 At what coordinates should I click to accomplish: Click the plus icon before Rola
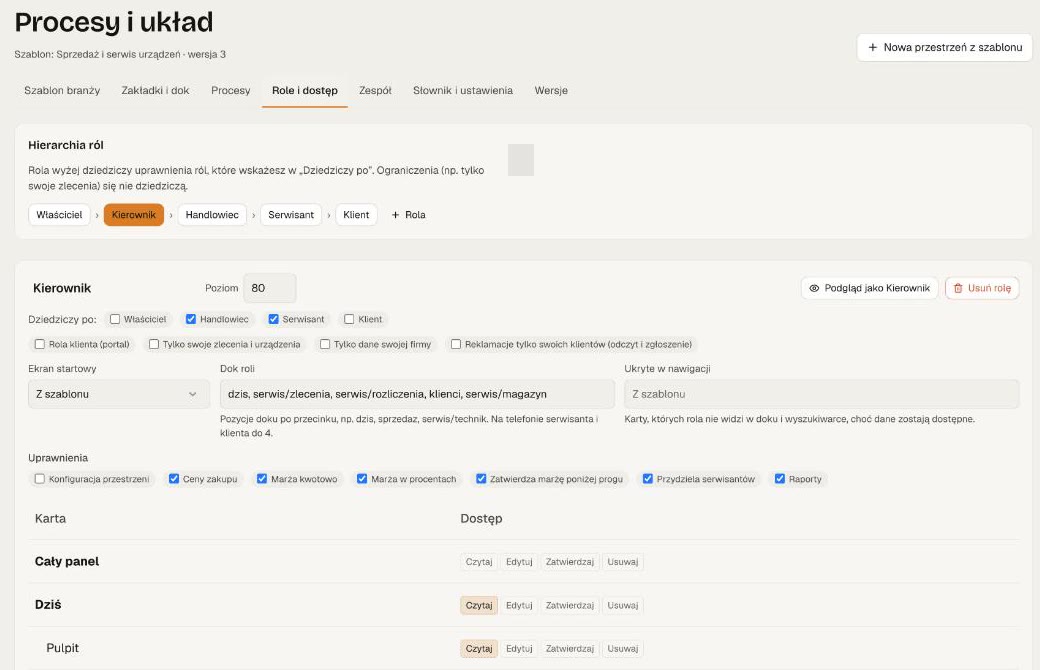coord(396,215)
